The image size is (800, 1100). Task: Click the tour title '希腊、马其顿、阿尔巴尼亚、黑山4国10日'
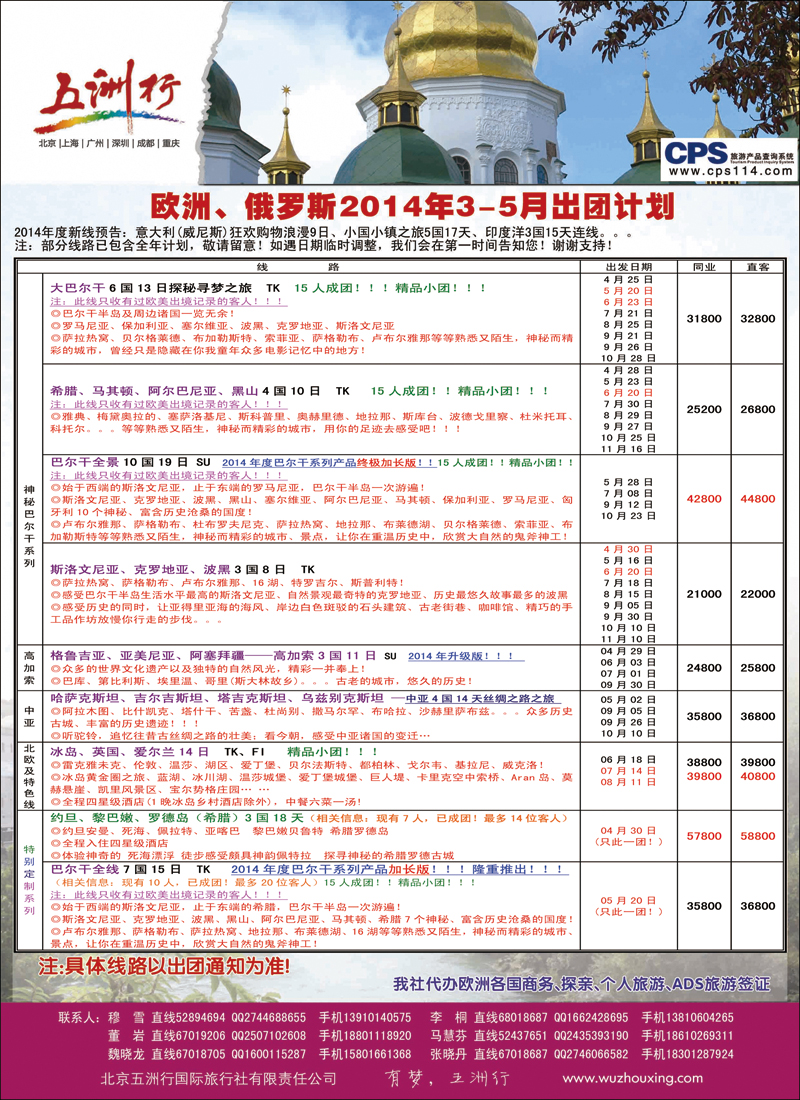tap(185, 391)
